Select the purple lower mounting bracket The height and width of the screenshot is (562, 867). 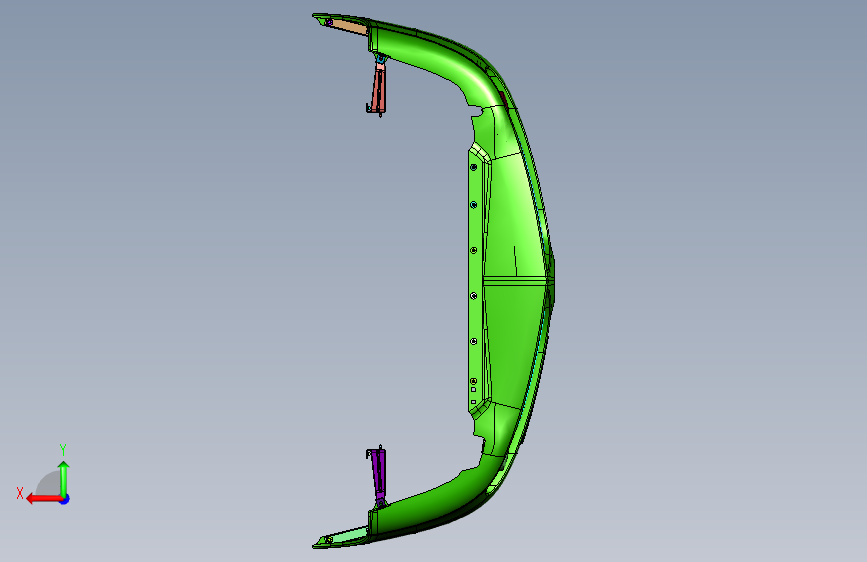coord(379,471)
